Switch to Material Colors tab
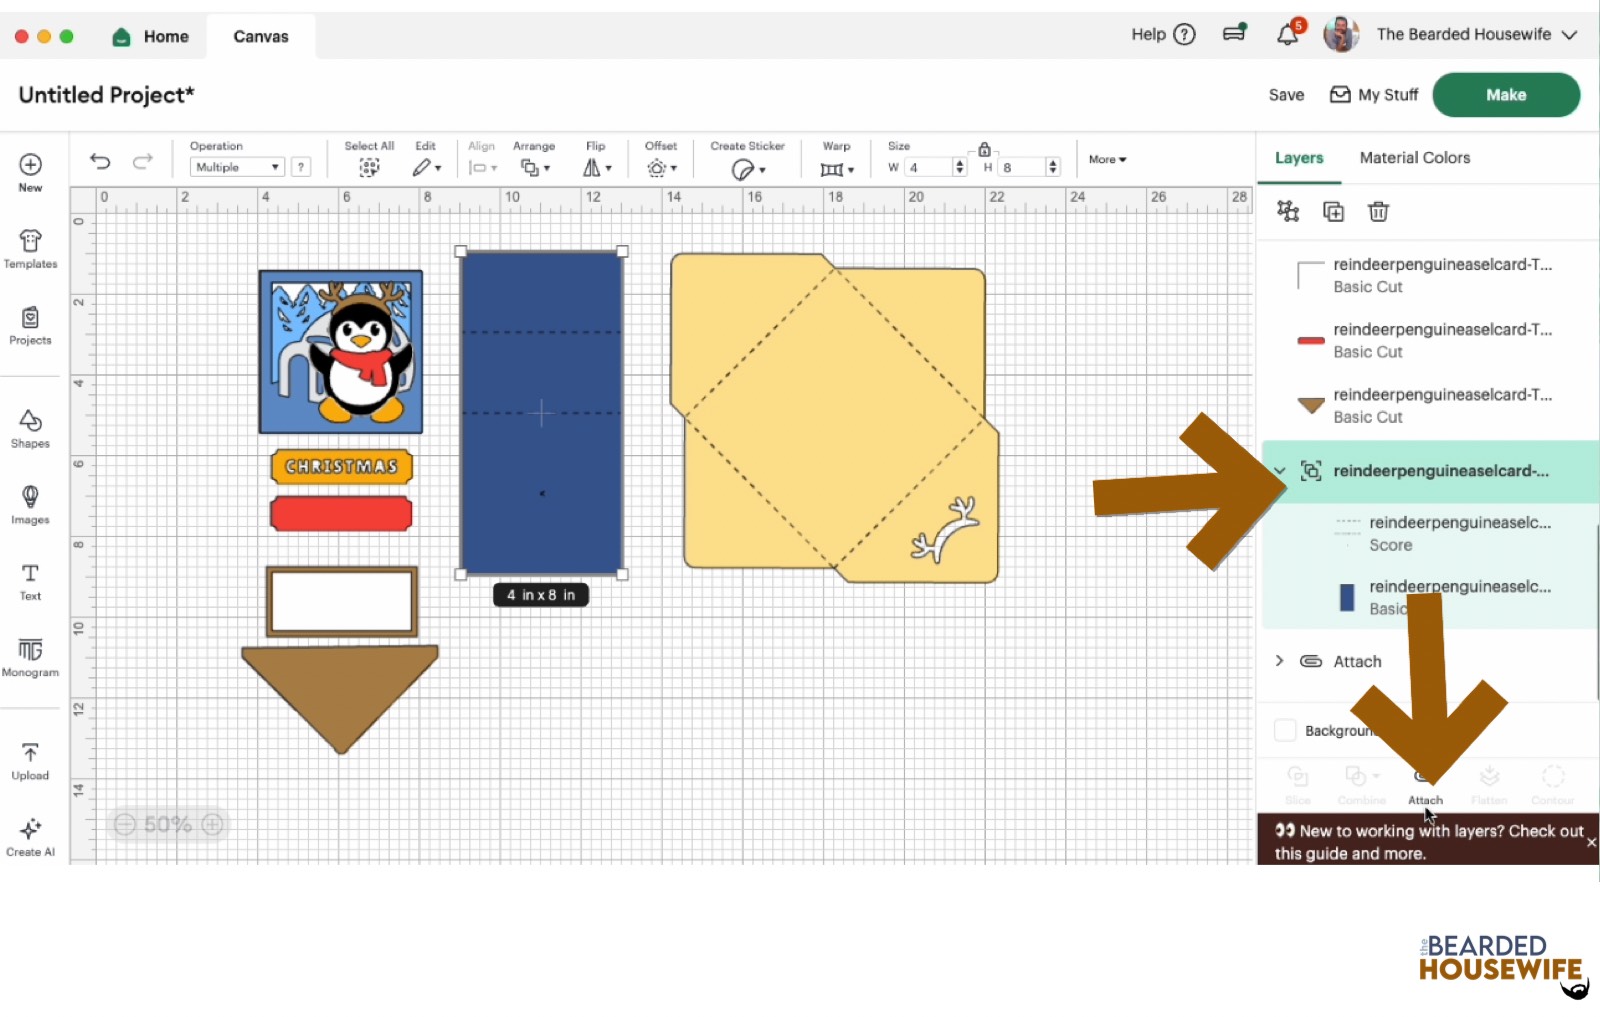1600x1017 pixels. [x=1414, y=158]
